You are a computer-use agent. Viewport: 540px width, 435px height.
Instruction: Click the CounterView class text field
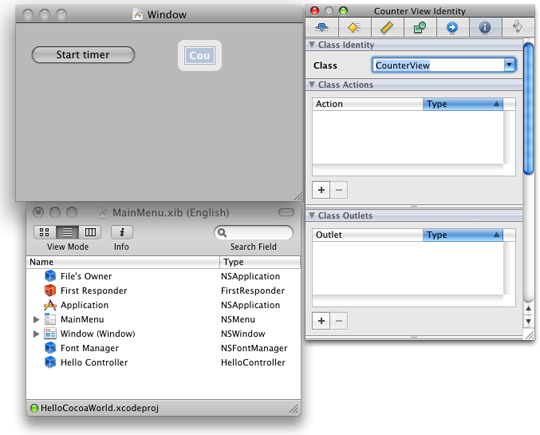438,65
